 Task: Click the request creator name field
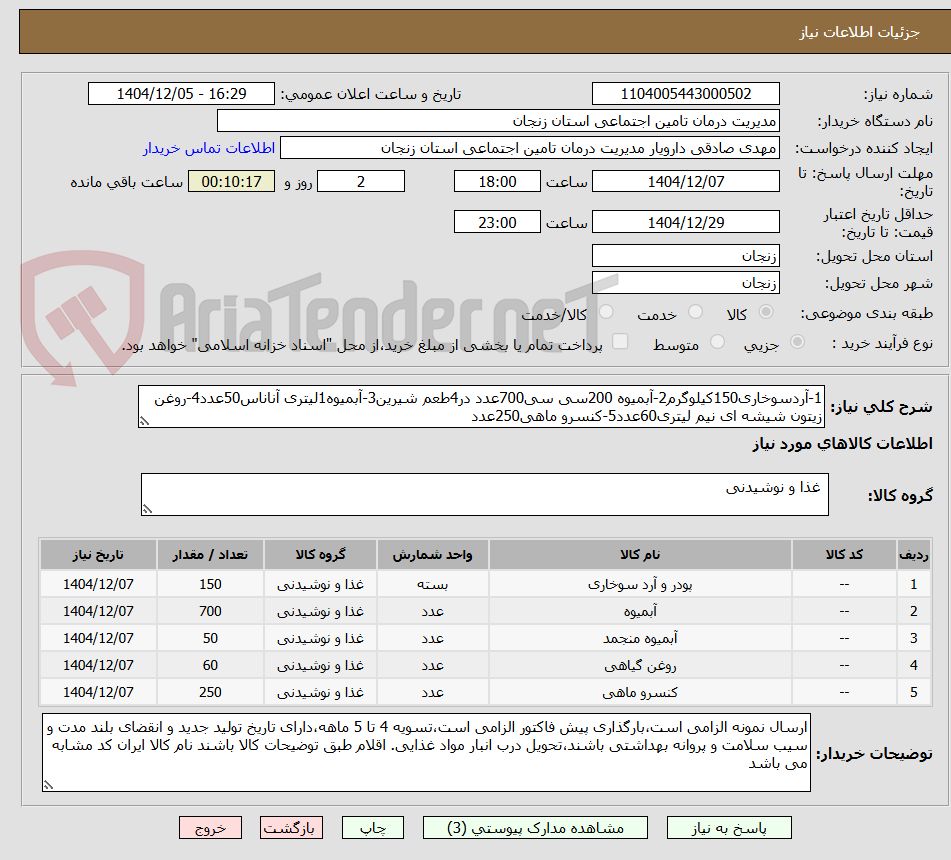(529, 148)
